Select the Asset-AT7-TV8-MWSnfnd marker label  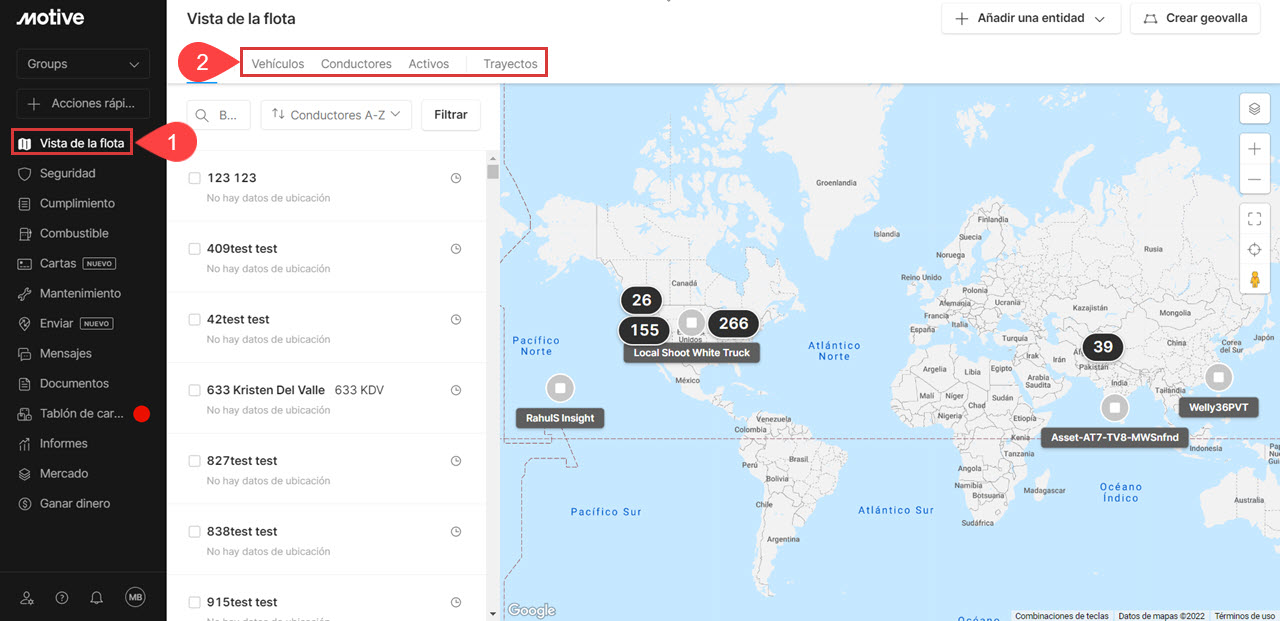click(x=1115, y=437)
